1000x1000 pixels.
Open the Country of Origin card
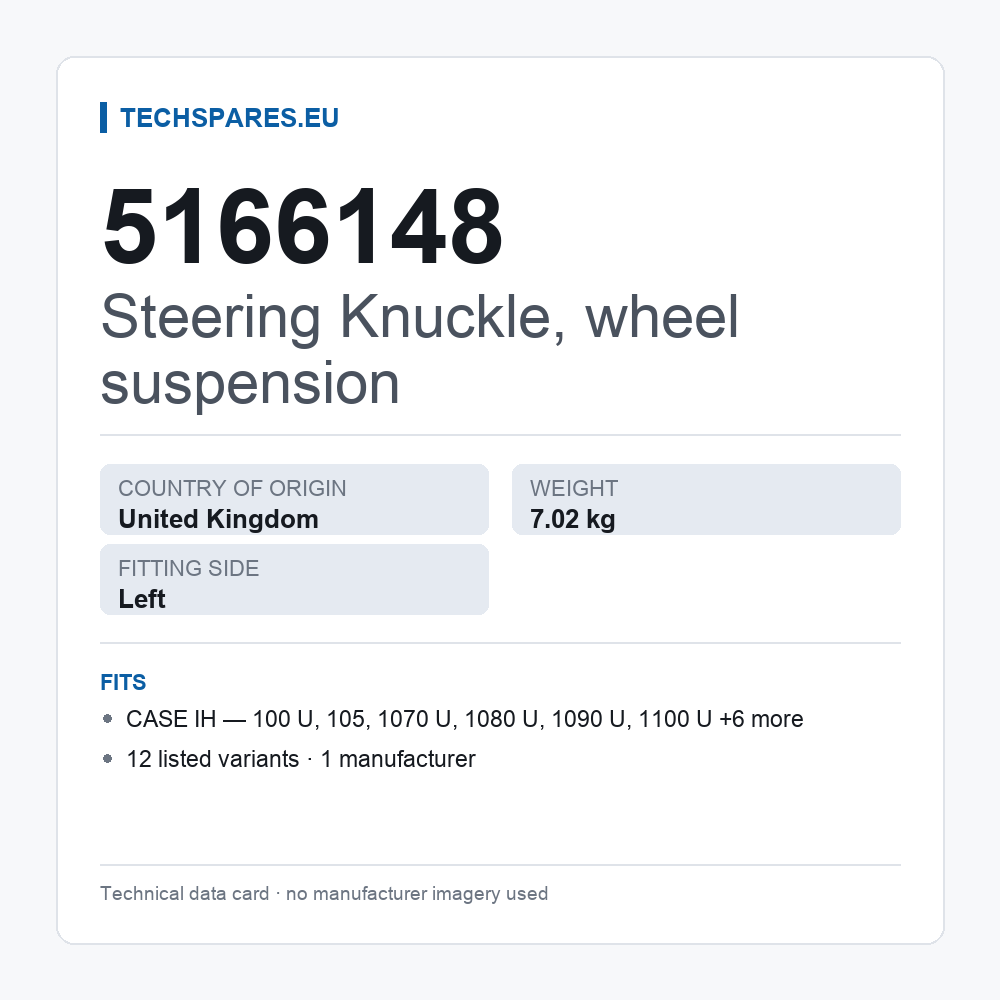click(x=295, y=499)
